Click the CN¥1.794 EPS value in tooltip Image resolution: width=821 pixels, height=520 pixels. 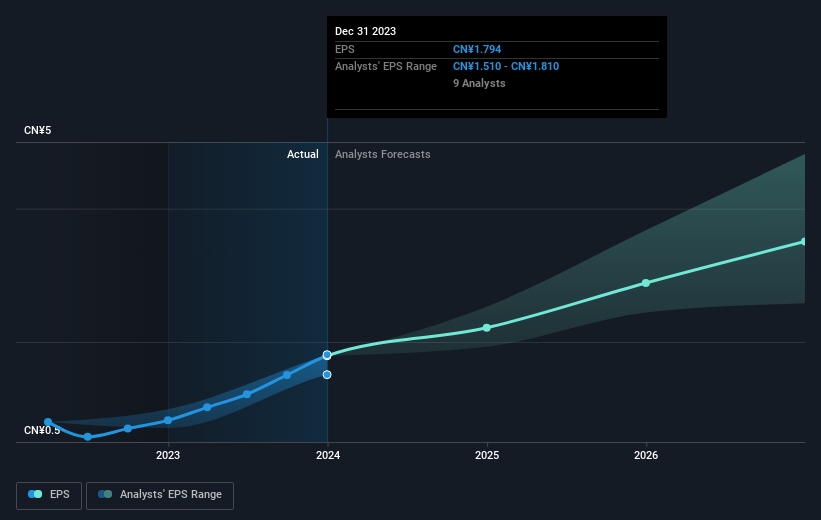click(477, 49)
